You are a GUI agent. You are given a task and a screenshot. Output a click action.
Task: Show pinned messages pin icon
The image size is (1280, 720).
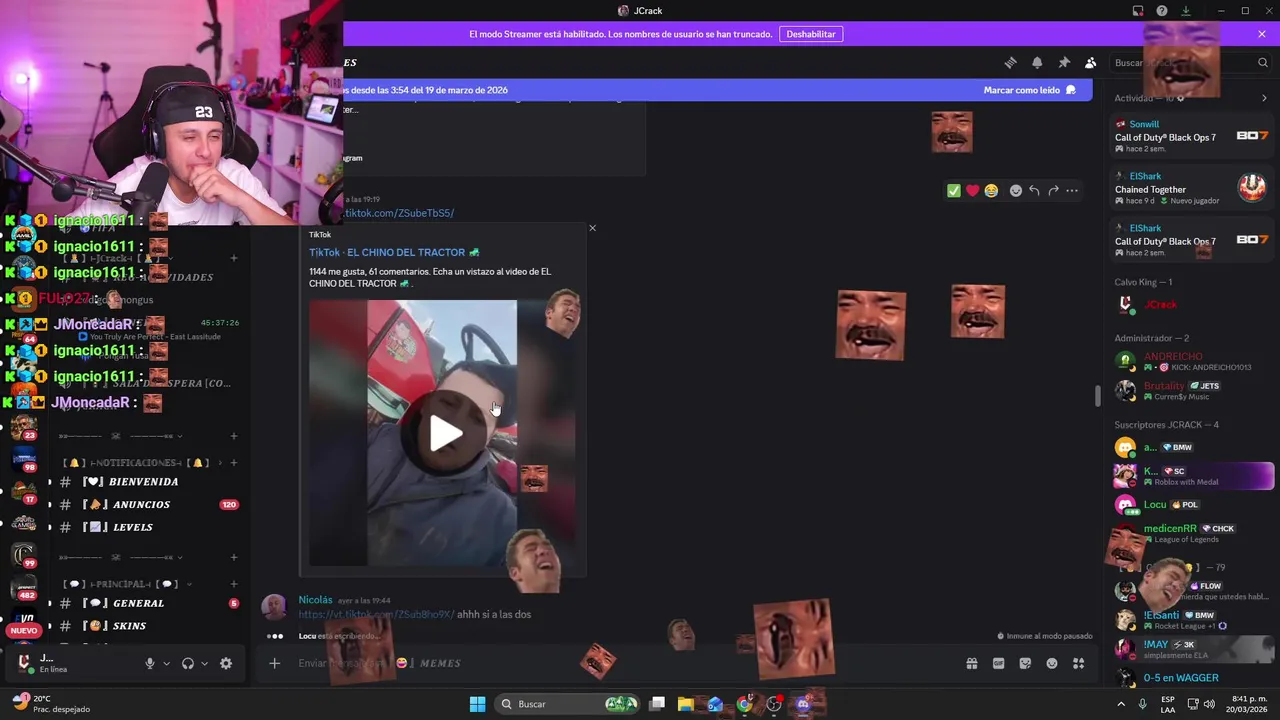1064,62
